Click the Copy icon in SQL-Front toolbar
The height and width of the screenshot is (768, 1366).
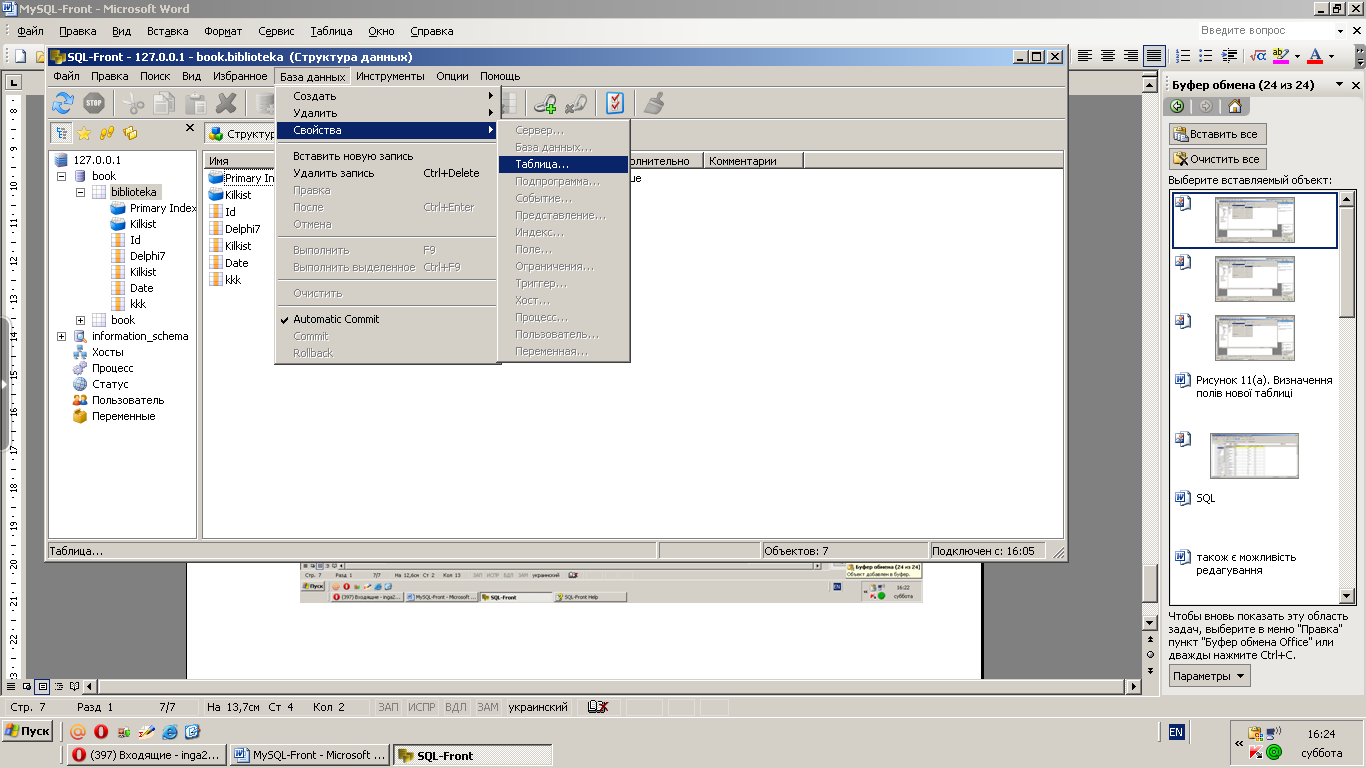pos(164,103)
